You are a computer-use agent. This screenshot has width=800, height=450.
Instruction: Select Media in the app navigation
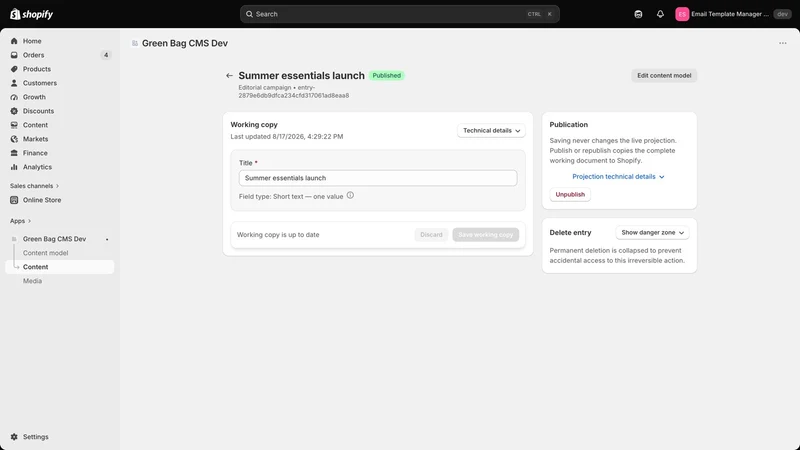(32, 281)
